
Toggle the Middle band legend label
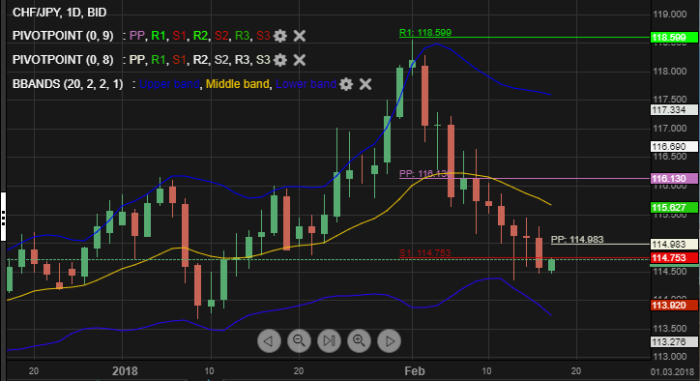(x=238, y=84)
